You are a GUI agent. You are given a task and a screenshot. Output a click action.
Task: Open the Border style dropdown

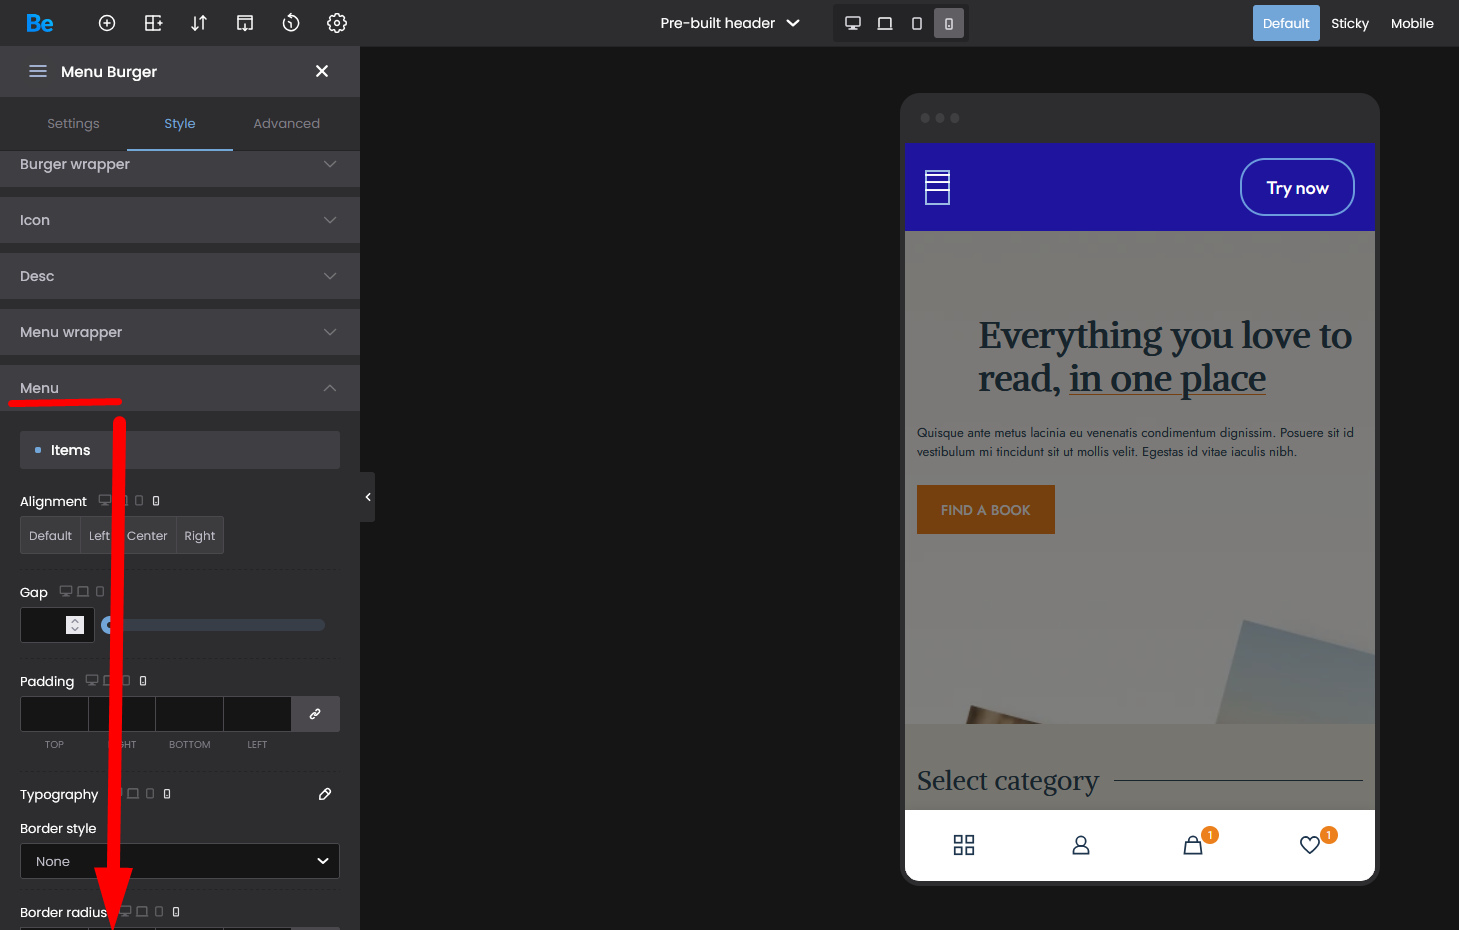point(180,861)
